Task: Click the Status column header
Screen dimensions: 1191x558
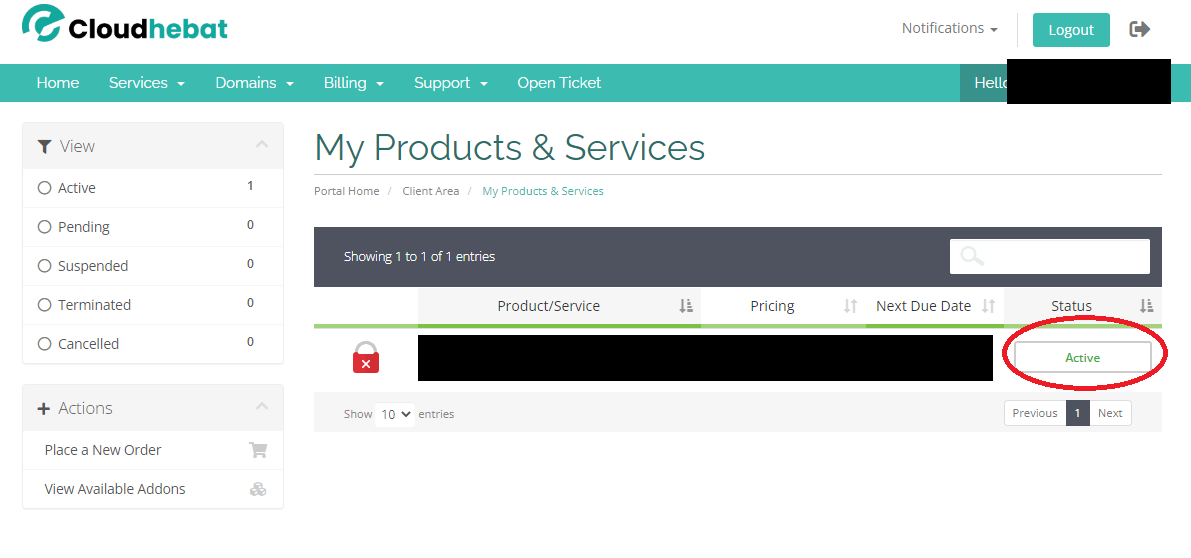Action: pos(1082,306)
